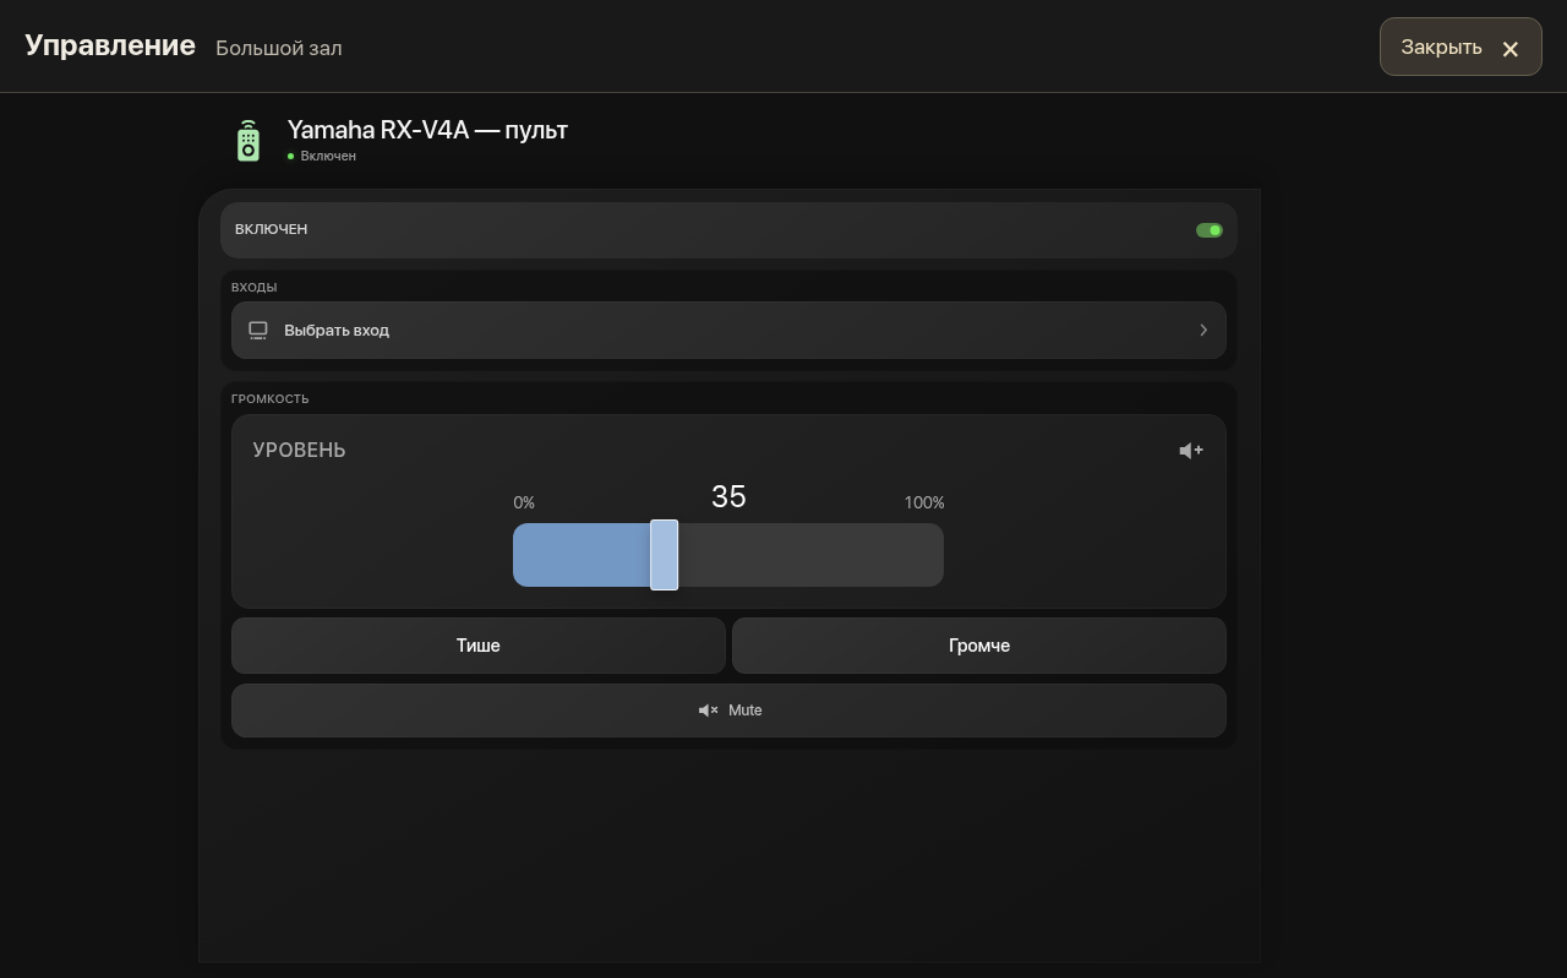This screenshot has height=978, width=1567.
Task: Click the 100% slider label
Action: point(924,503)
